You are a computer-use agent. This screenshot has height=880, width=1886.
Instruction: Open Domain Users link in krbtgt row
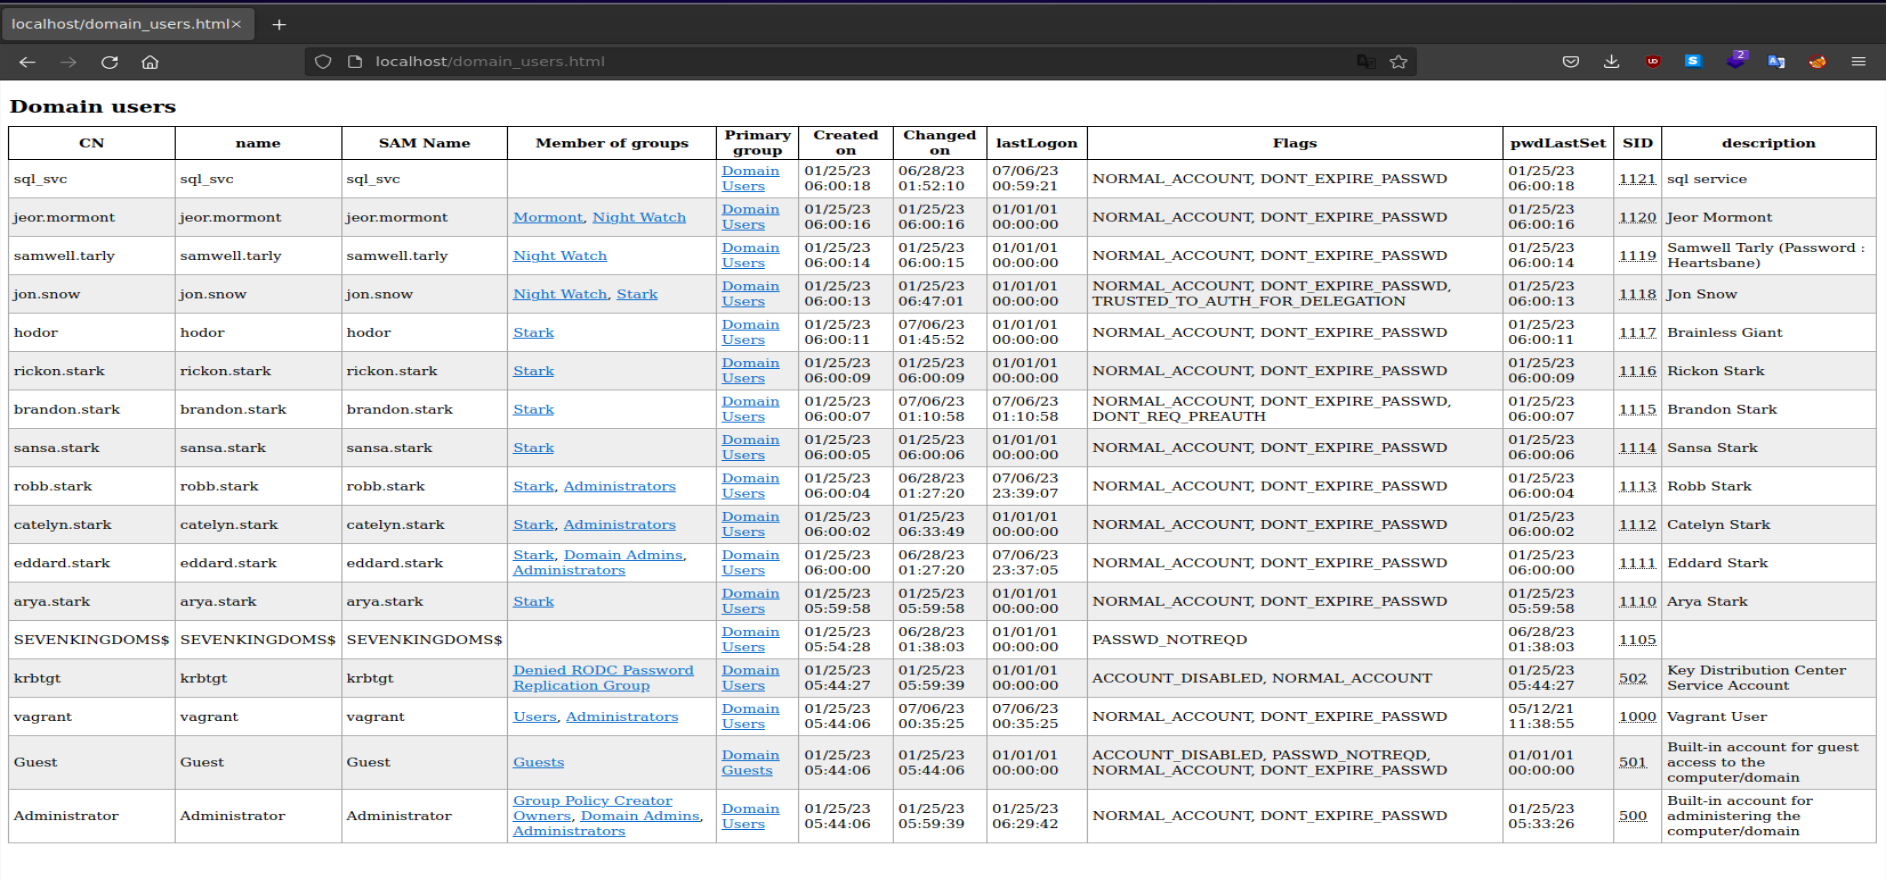pyautogui.click(x=750, y=678)
